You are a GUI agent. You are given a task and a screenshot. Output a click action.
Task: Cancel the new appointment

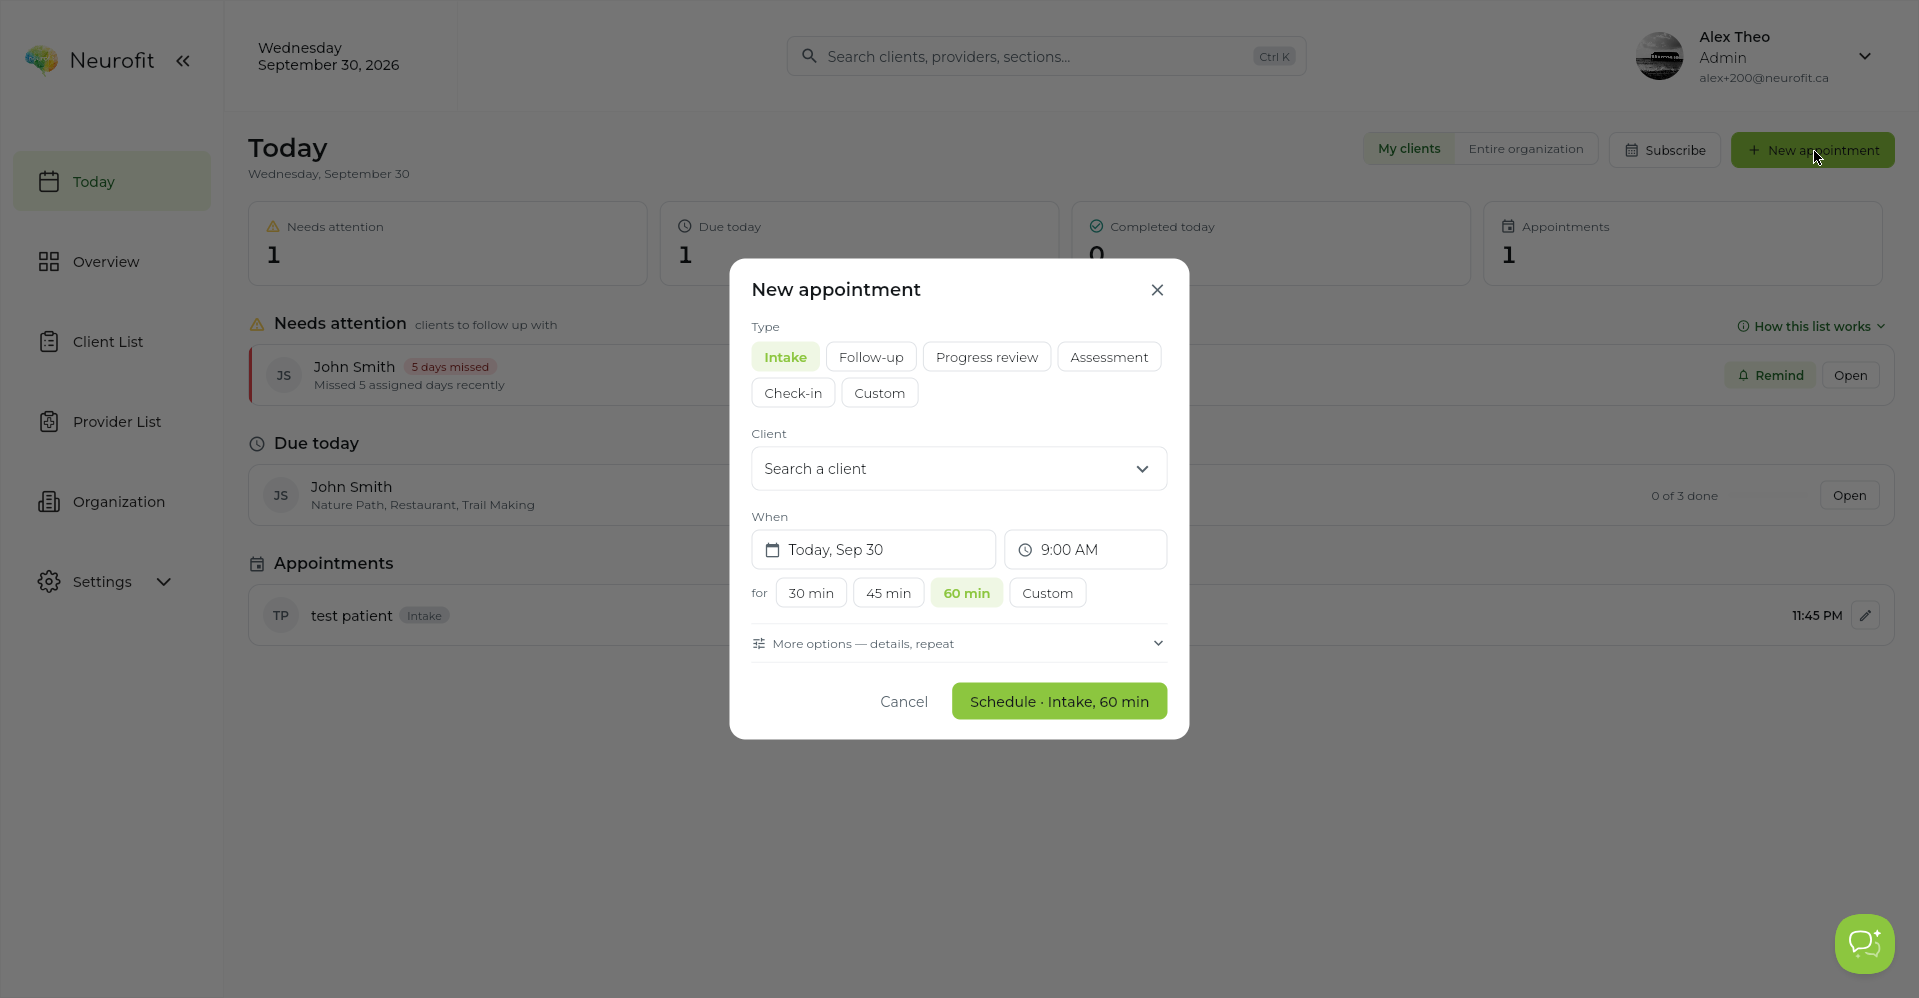point(904,702)
